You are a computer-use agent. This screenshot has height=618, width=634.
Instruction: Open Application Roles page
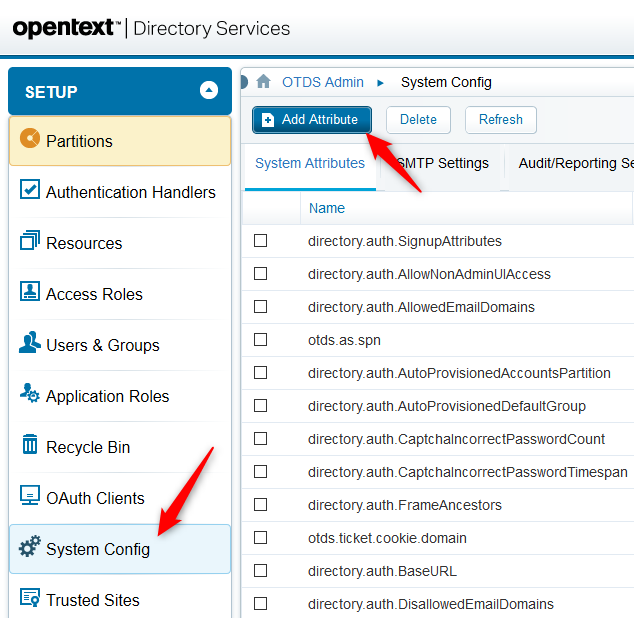120,396
